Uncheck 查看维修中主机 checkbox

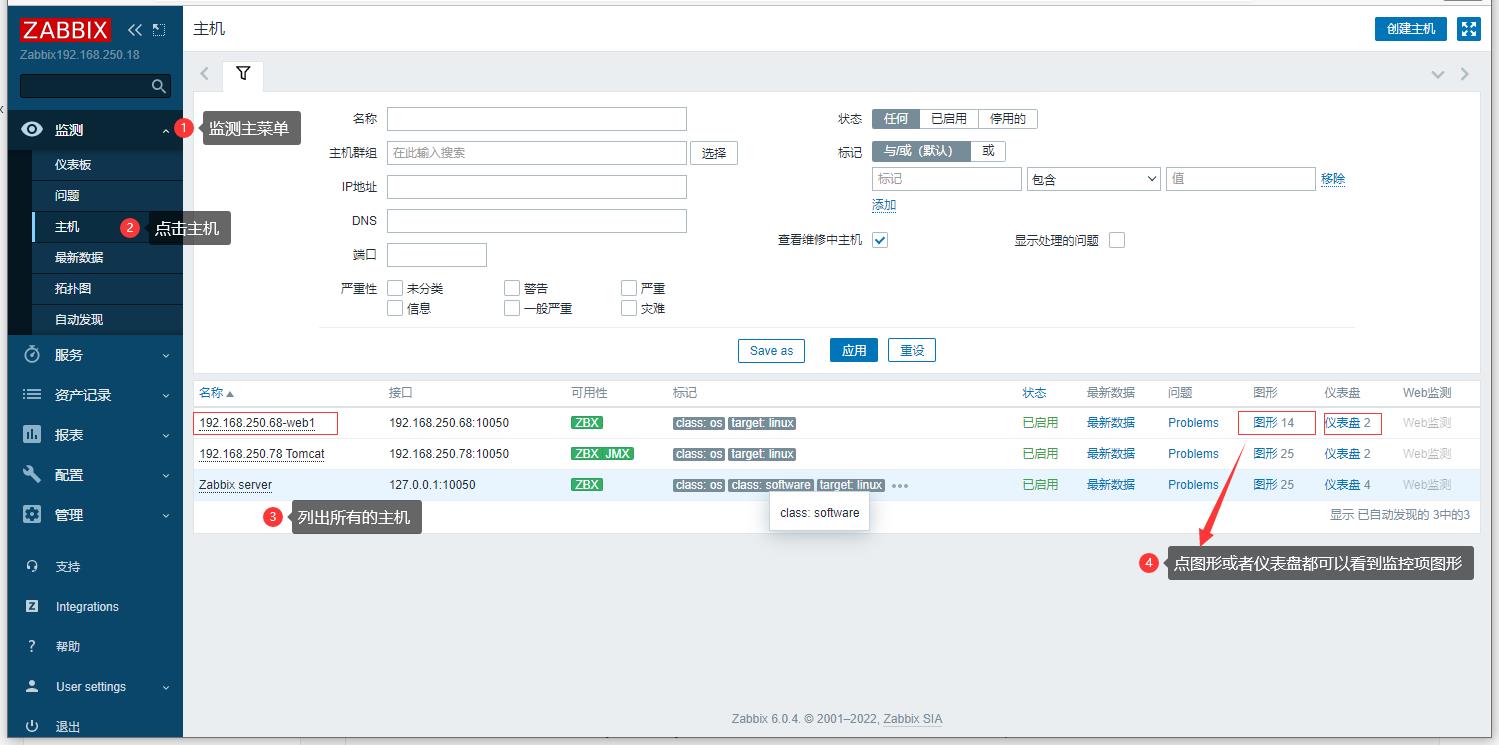(880, 240)
